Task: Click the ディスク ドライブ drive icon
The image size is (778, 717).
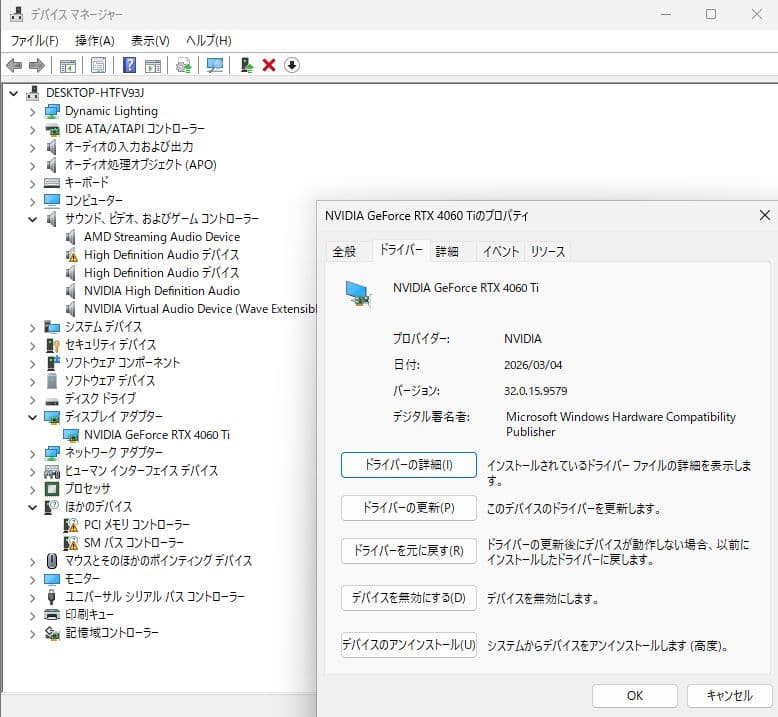Action: tap(52, 401)
